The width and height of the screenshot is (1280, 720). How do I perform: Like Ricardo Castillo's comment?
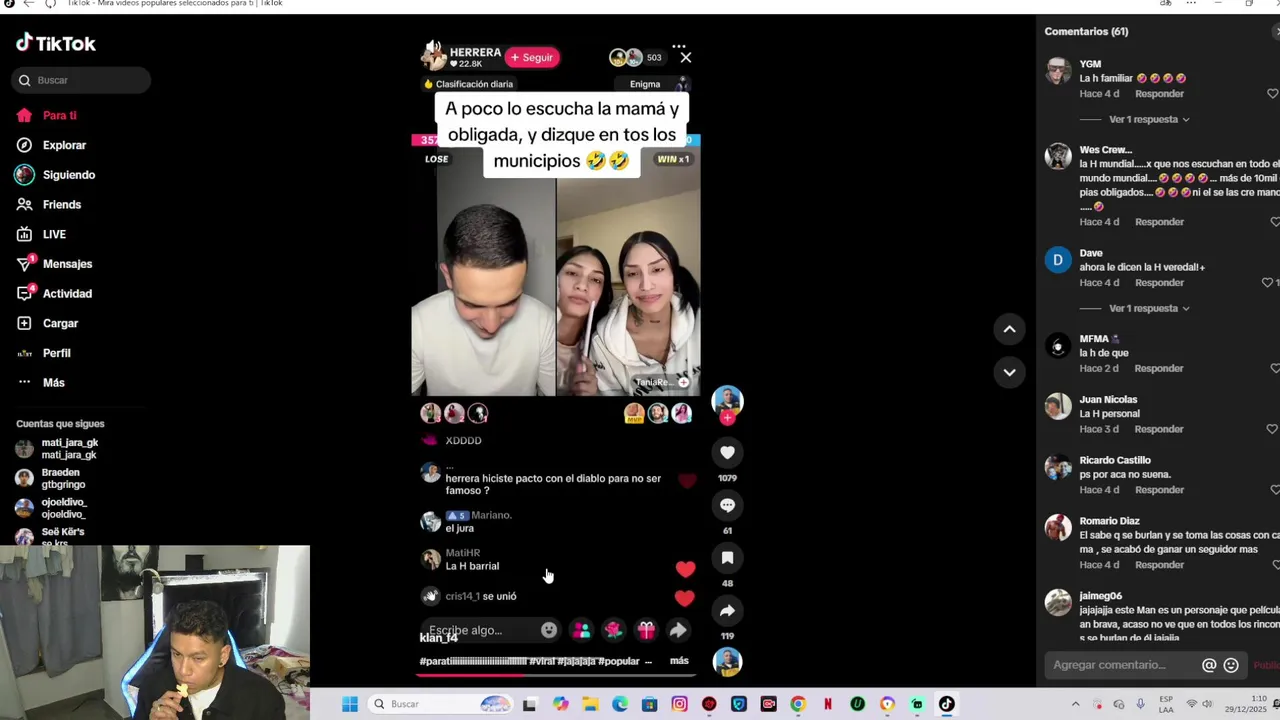pyautogui.click(x=1274, y=490)
